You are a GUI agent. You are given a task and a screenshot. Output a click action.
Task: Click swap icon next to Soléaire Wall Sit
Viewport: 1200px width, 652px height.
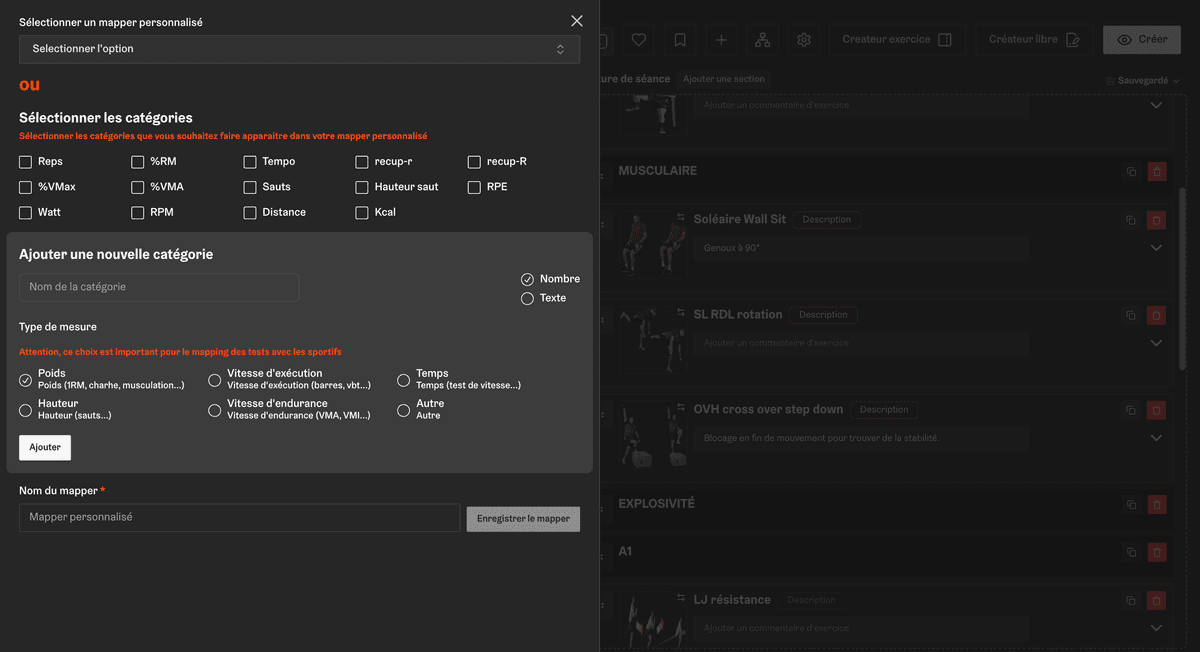click(x=681, y=218)
